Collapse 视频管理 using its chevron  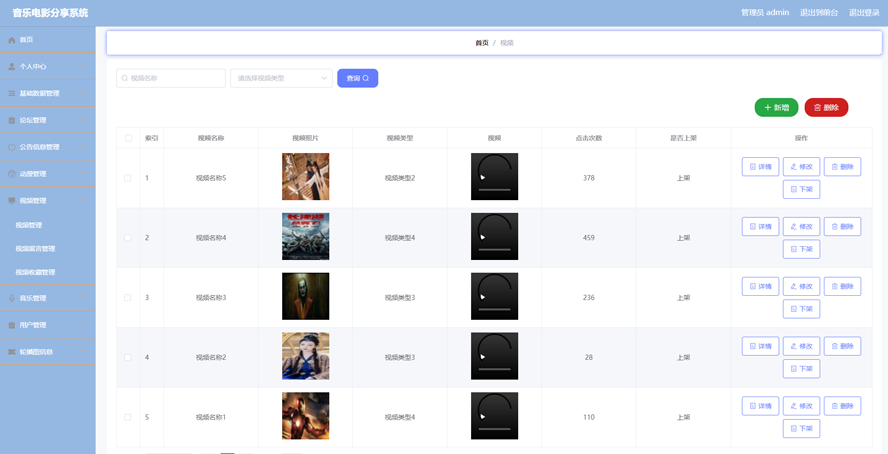[84, 201]
